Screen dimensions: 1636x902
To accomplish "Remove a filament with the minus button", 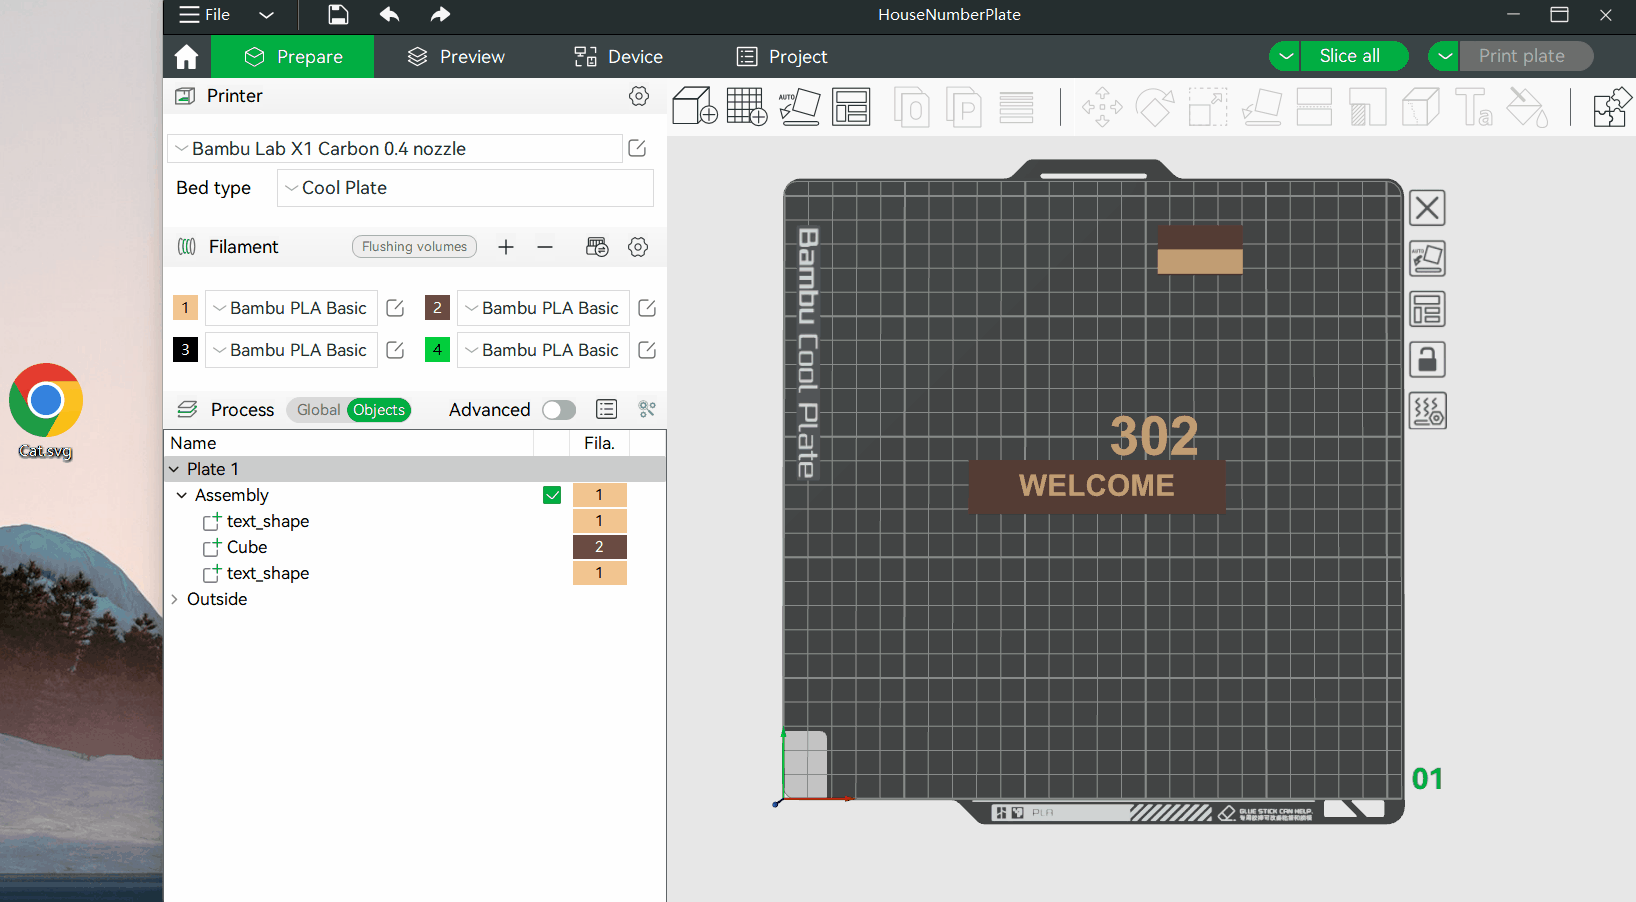I will pyautogui.click(x=545, y=247).
